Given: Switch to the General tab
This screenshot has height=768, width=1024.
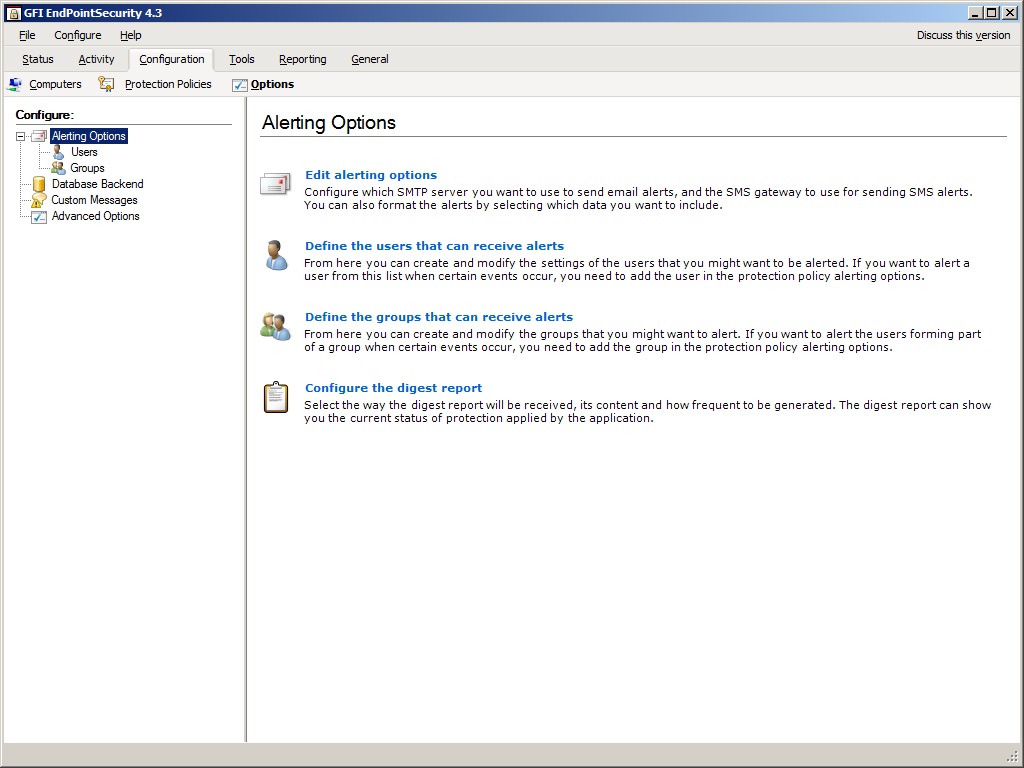Looking at the screenshot, I should 370,59.
